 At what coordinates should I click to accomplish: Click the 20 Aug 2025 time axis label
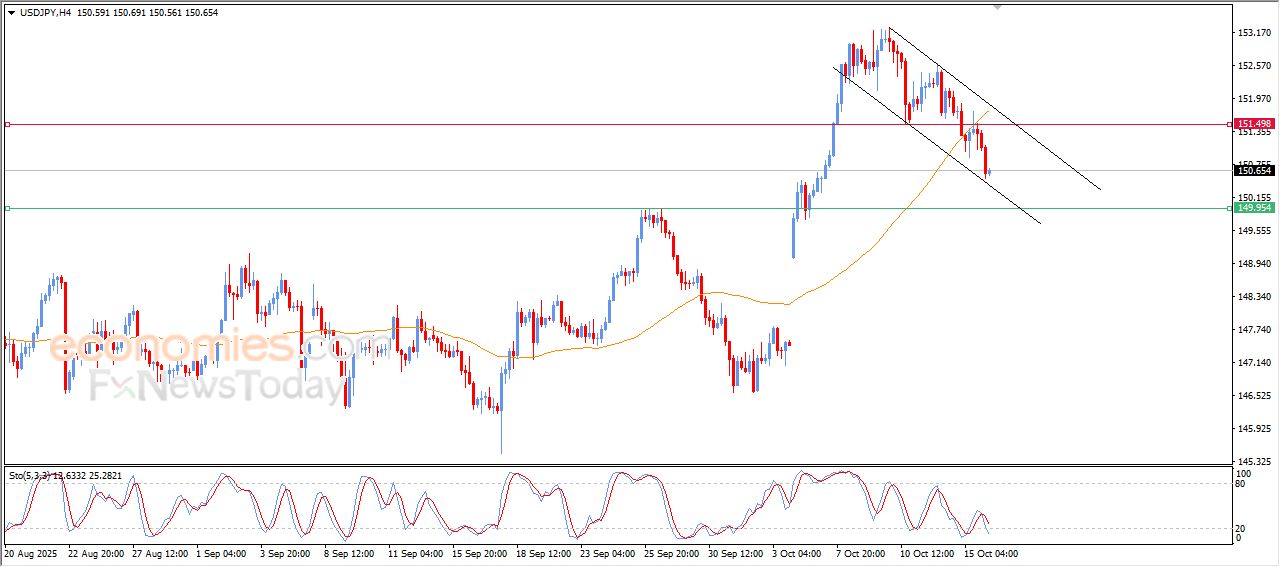point(32,553)
